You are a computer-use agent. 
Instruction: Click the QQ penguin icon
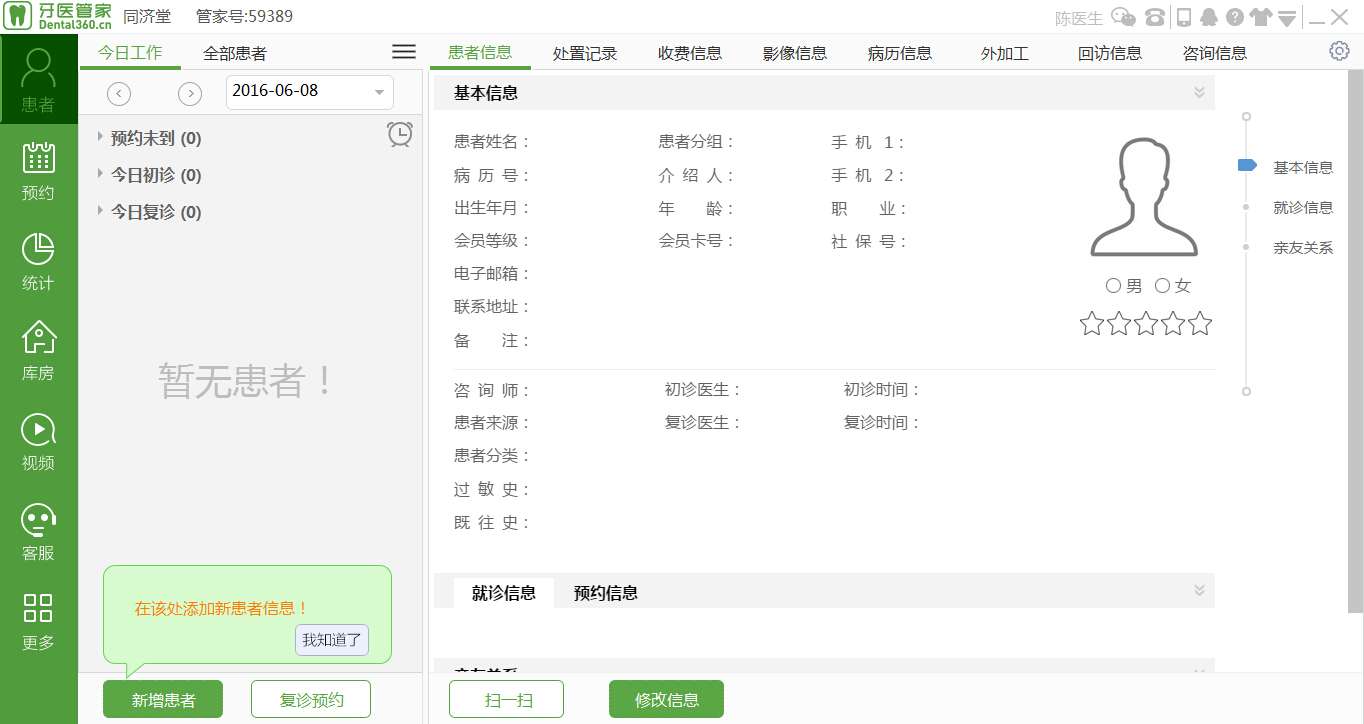[1209, 17]
